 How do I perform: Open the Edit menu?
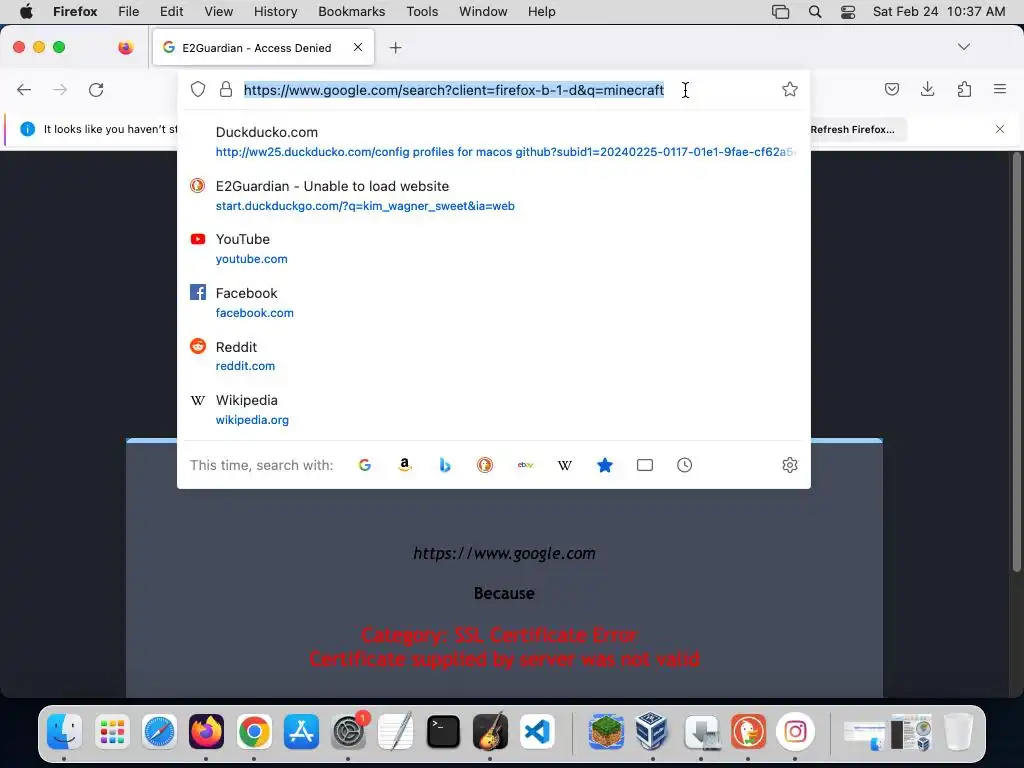[x=172, y=12]
